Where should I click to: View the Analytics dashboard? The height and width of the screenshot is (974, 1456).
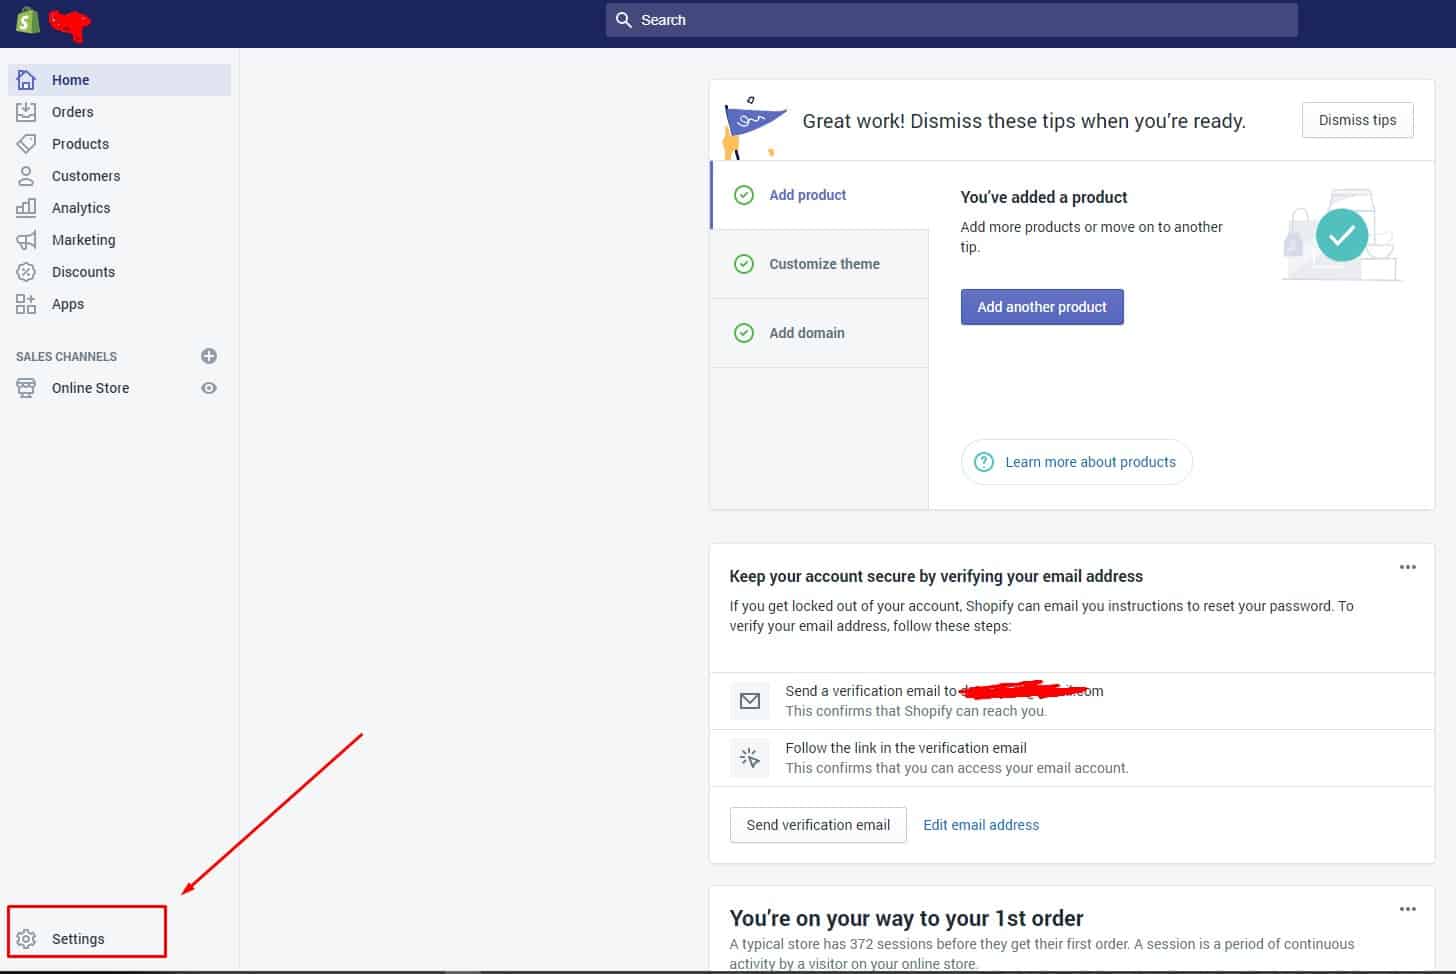tap(81, 207)
